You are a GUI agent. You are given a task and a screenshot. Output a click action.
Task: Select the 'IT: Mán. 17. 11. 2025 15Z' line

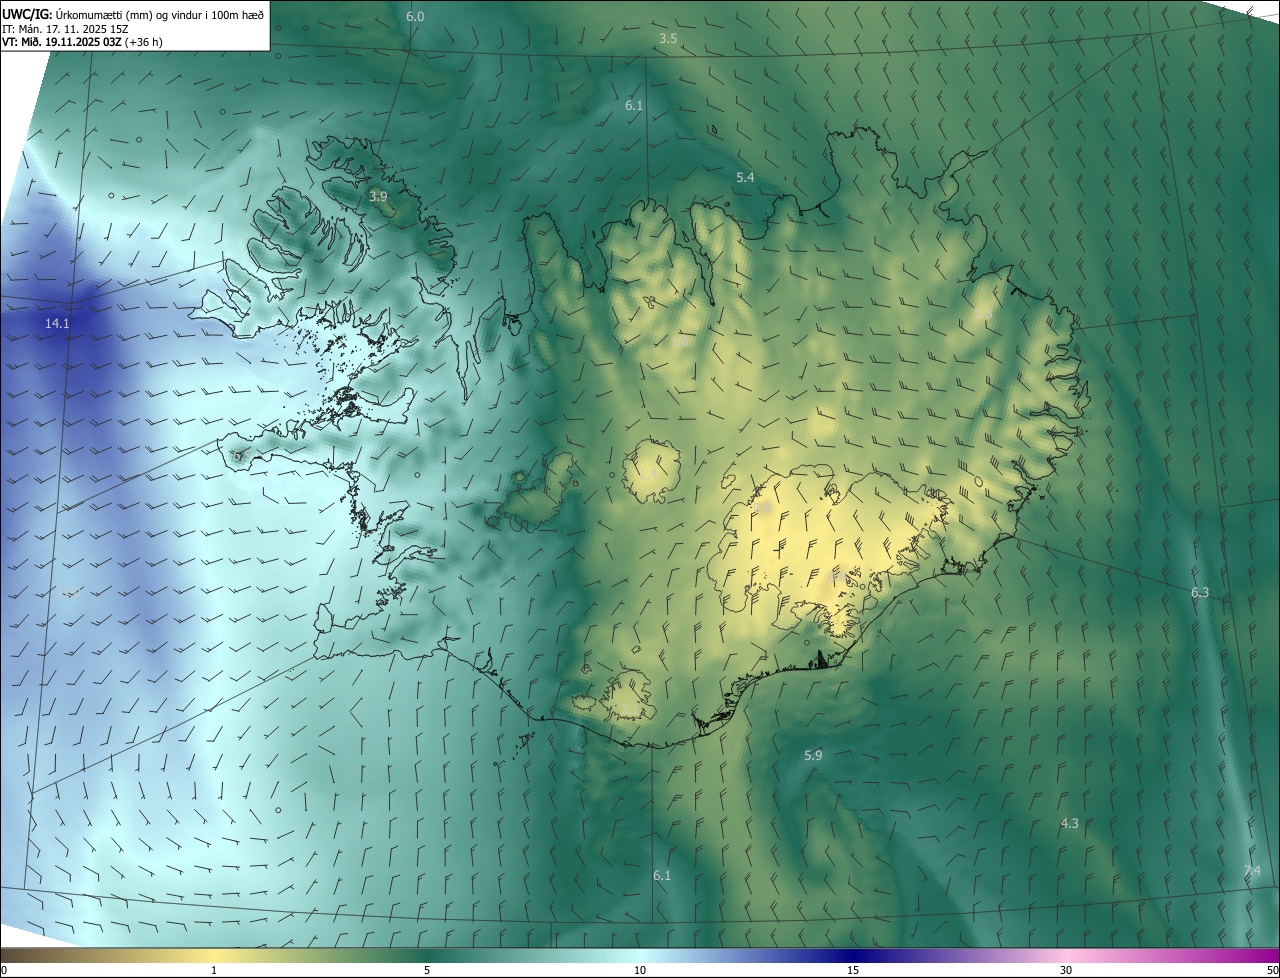click(64, 28)
